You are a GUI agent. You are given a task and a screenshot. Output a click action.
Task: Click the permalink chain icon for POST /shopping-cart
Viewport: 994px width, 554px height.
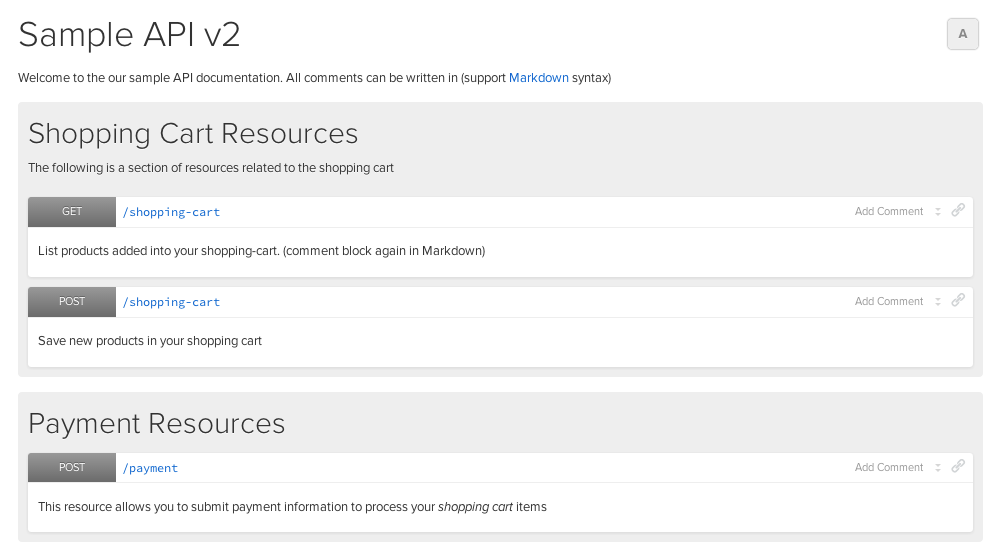[958, 301]
